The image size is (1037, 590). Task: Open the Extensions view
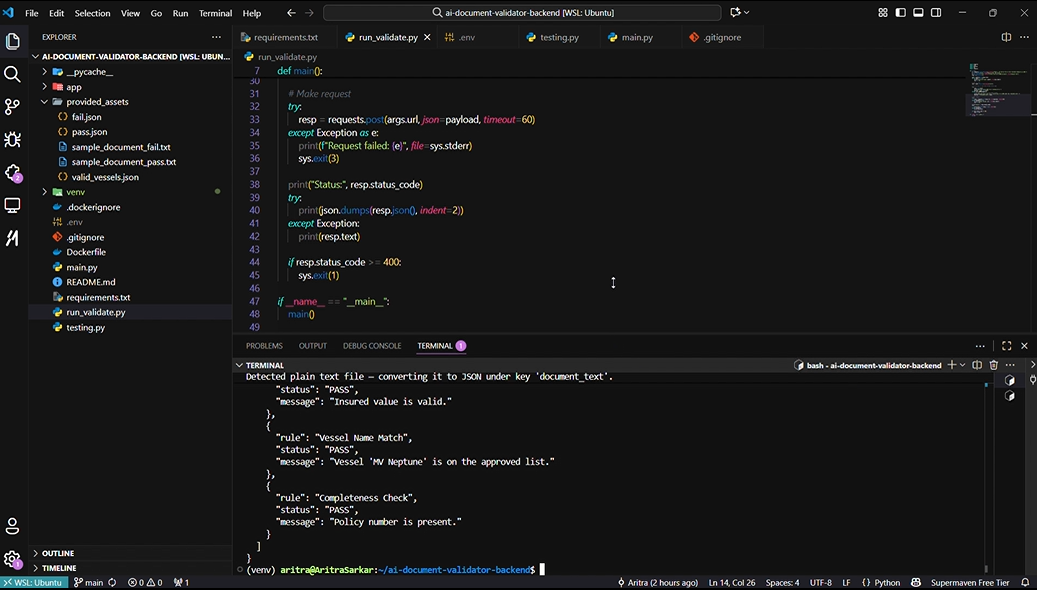pyautogui.click(x=13, y=172)
